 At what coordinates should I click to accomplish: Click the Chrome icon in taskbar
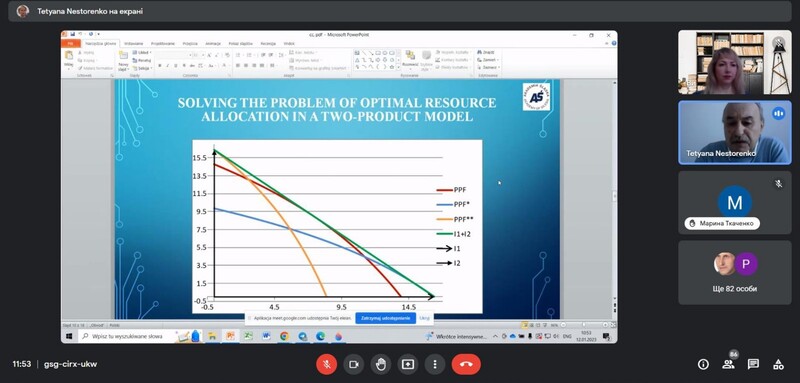pos(284,336)
